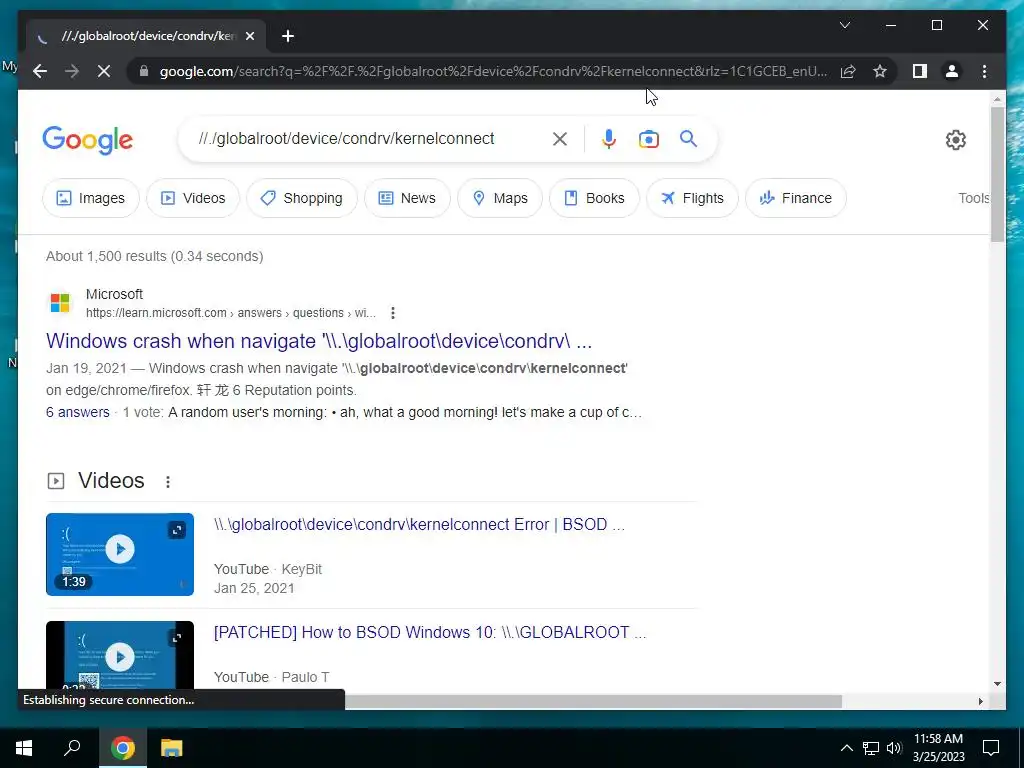The image size is (1024, 768).
Task: Bookmark this page with the star icon
Action: click(x=880, y=71)
